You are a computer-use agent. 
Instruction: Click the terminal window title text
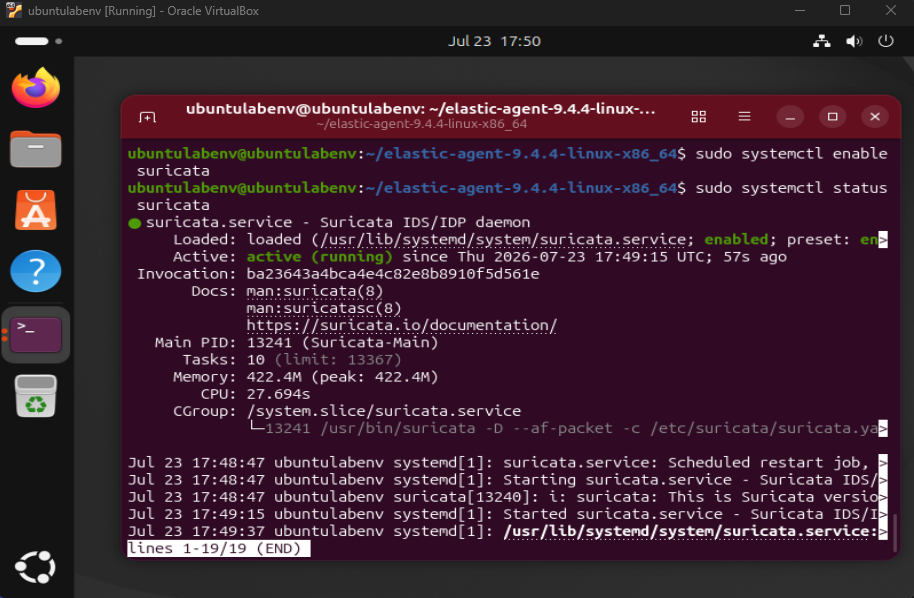[420, 109]
